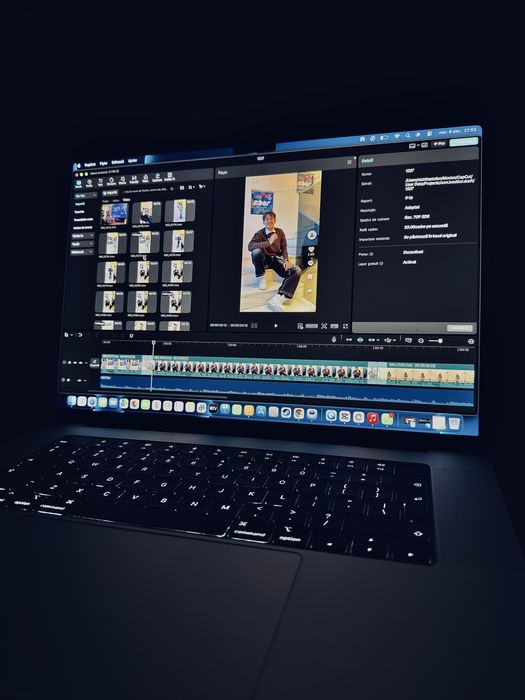Open Messages with the badge in the Dock
Viewport: 525px width, 700px height.
[x=388, y=419]
